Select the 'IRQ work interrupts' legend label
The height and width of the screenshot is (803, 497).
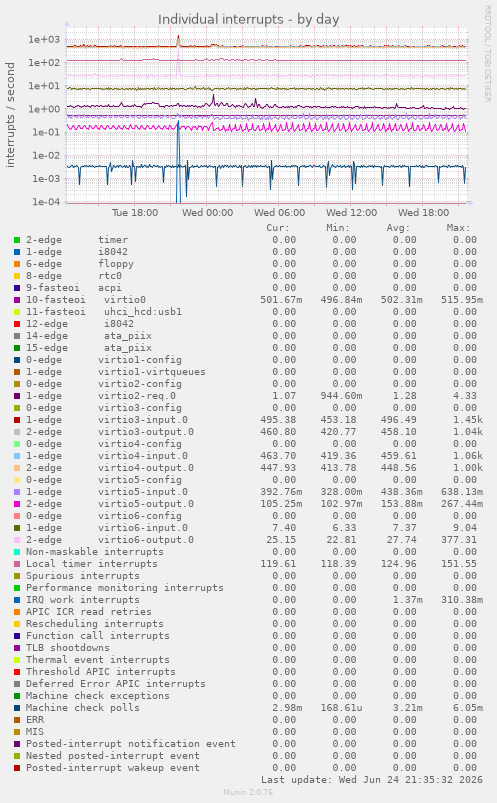point(83,600)
